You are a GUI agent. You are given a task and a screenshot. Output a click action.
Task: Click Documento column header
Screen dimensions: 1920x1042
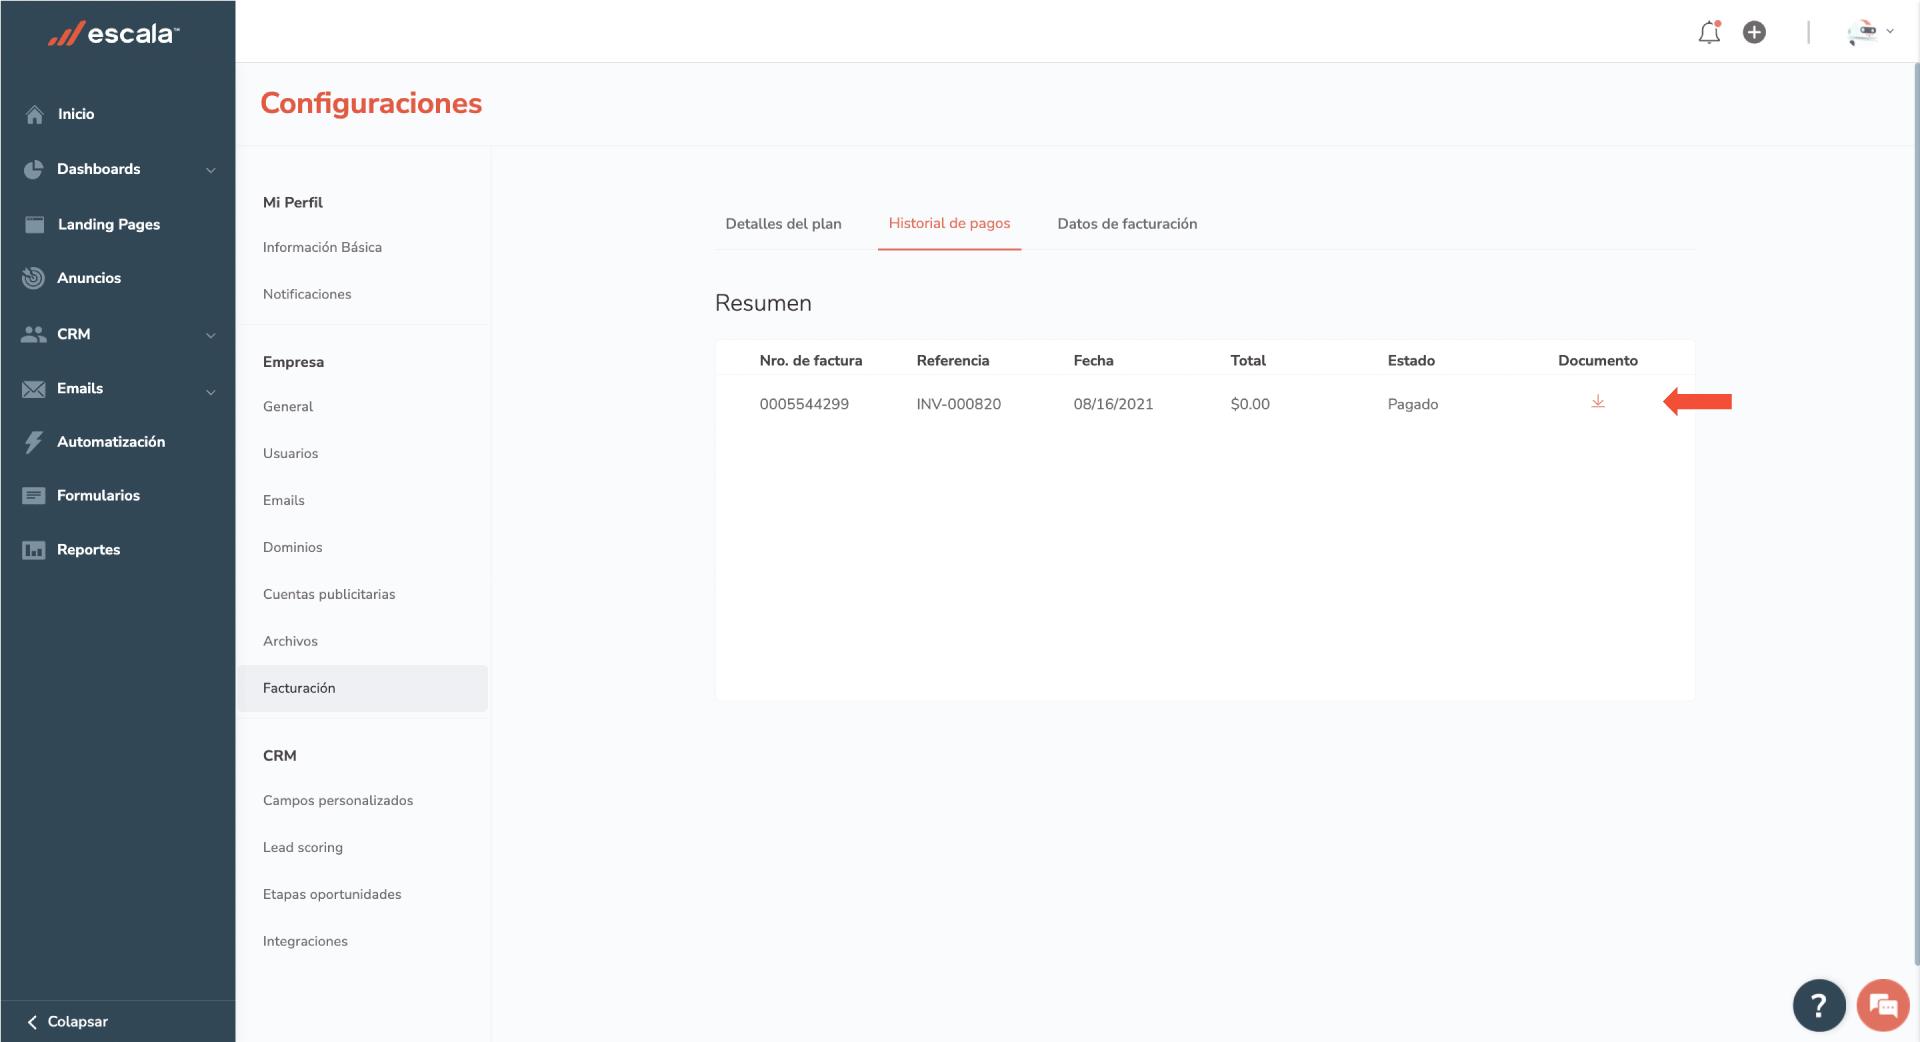point(1598,360)
